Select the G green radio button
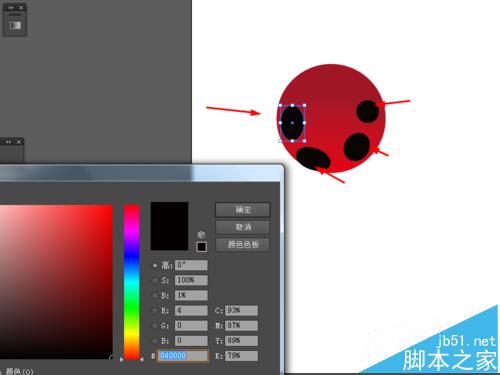500x375 pixels. 155,326
